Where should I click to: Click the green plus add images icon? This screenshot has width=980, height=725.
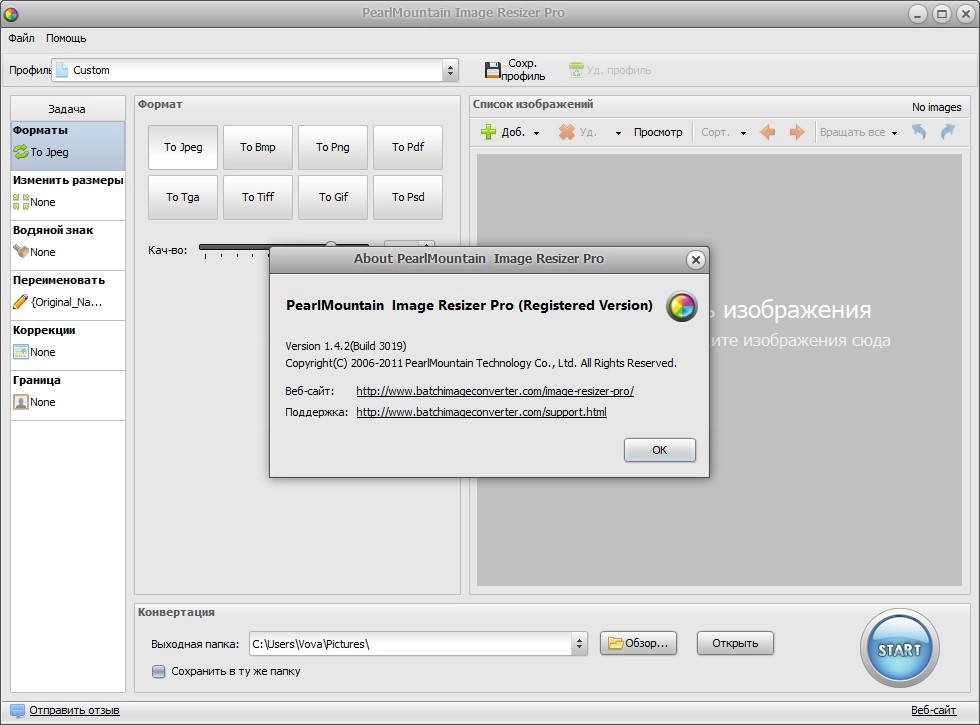[488, 132]
